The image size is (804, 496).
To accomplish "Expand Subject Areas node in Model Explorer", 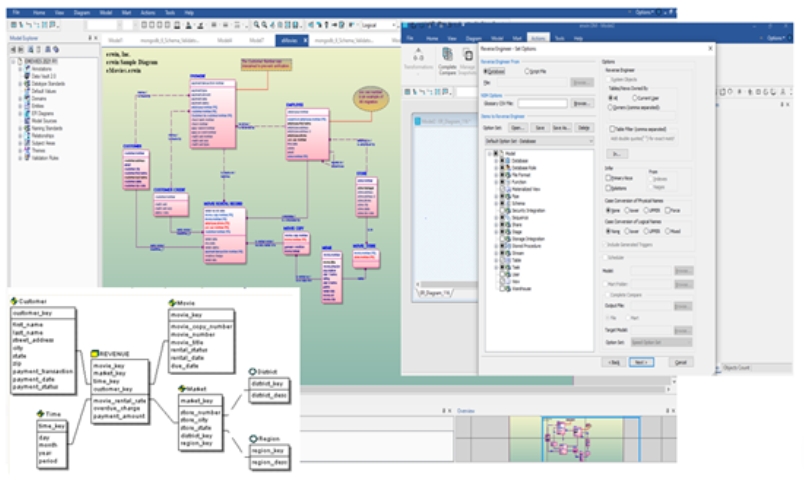I will coord(20,143).
